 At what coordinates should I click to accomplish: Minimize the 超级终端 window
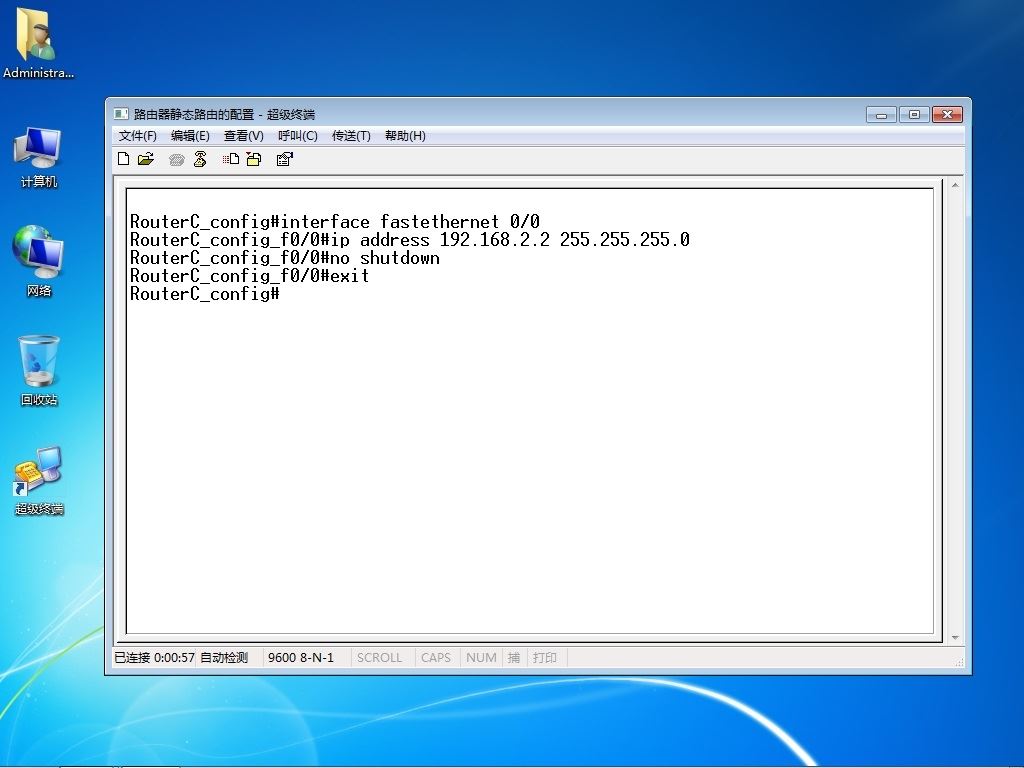tap(881, 115)
